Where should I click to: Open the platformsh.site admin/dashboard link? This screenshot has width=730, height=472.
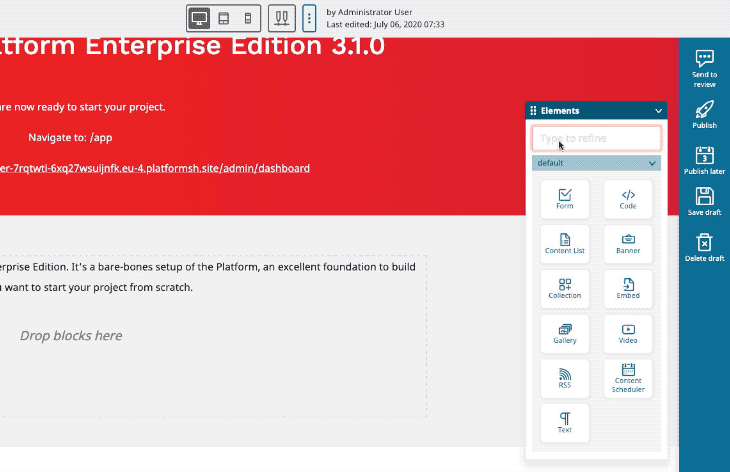(x=155, y=168)
